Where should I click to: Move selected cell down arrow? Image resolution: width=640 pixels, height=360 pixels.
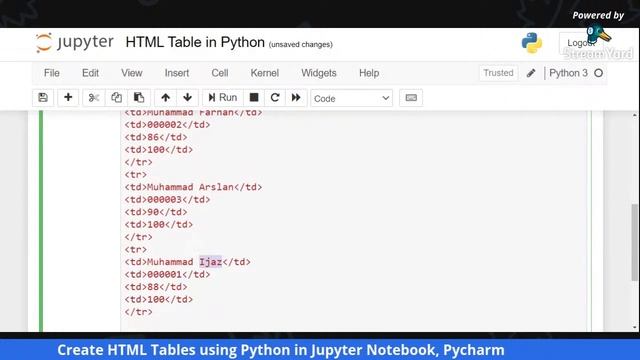tap(188, 98)
